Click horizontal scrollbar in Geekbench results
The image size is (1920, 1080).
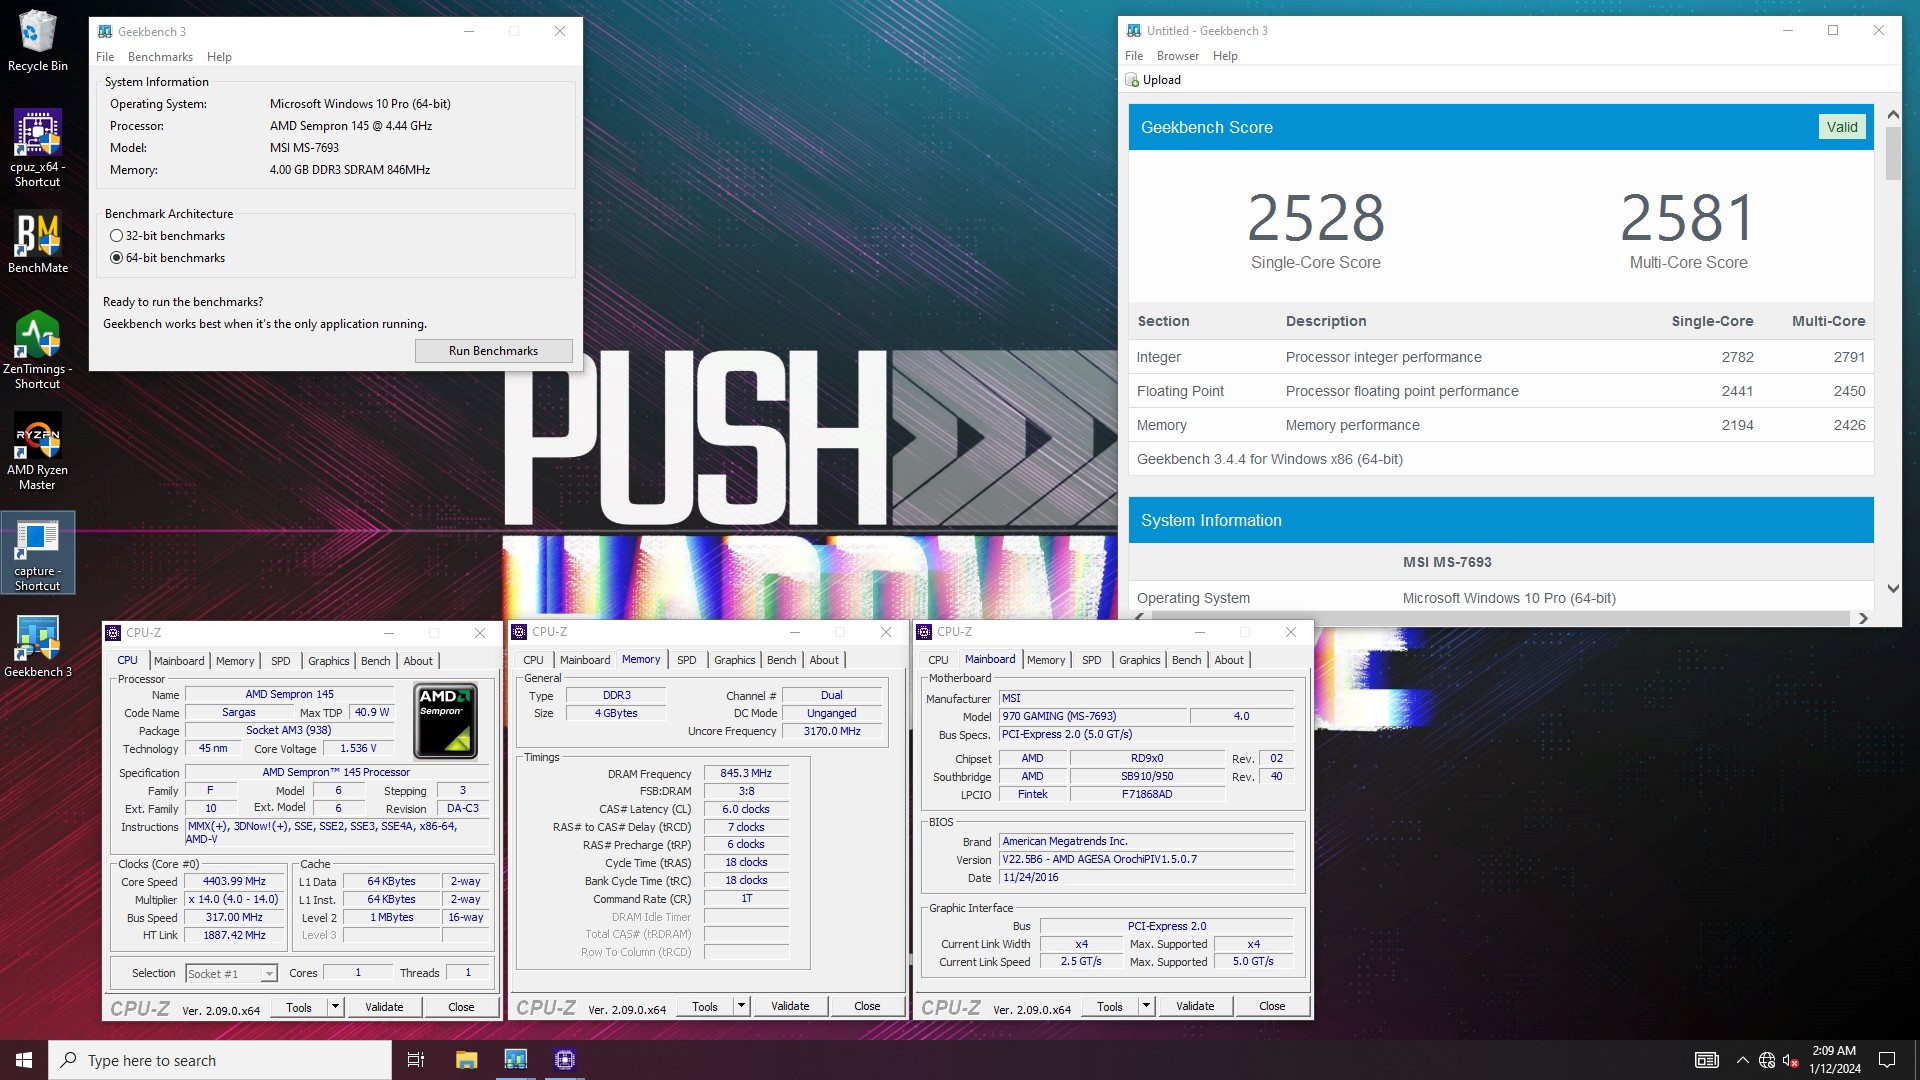(x=1499, y=618)
